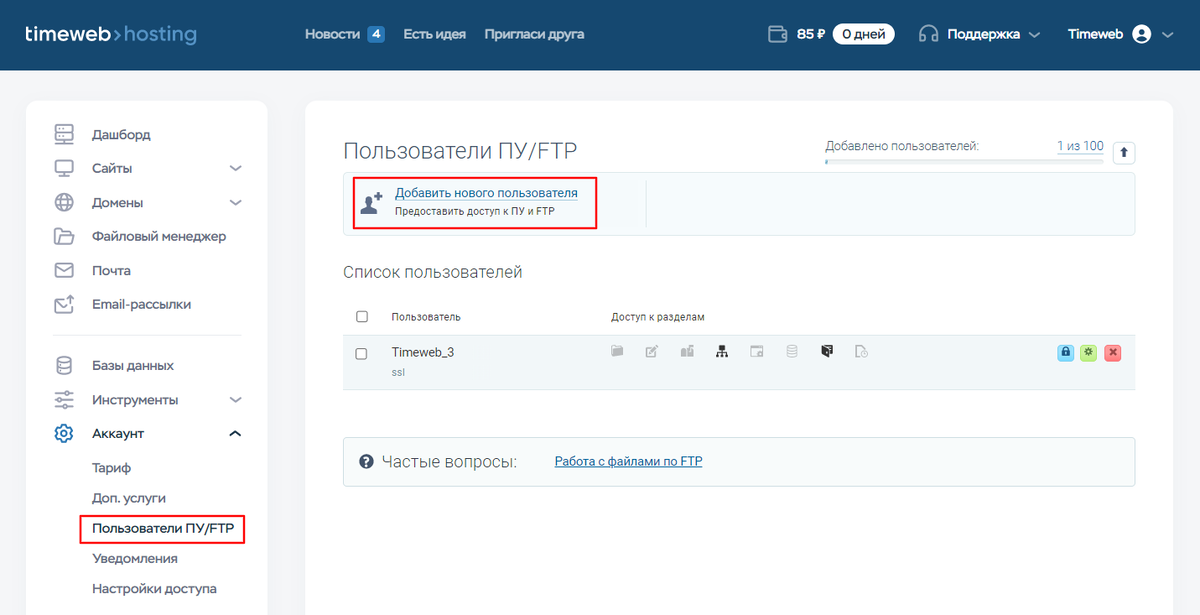Open the headphones support icon

point(928,32)
